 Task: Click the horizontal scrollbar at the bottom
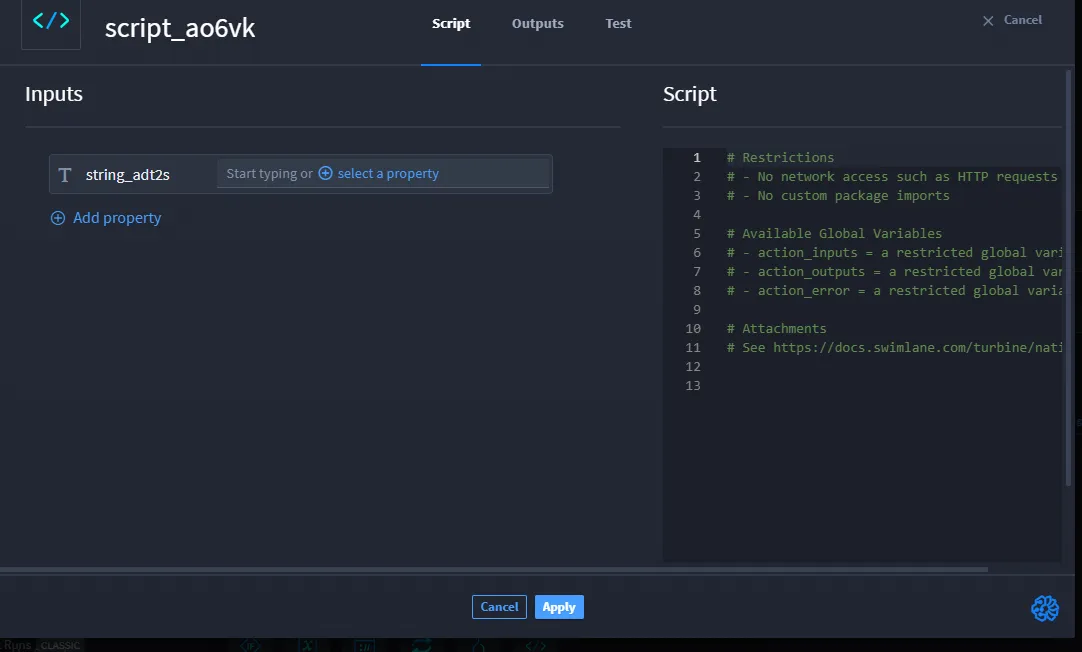[x=494, y=570]
